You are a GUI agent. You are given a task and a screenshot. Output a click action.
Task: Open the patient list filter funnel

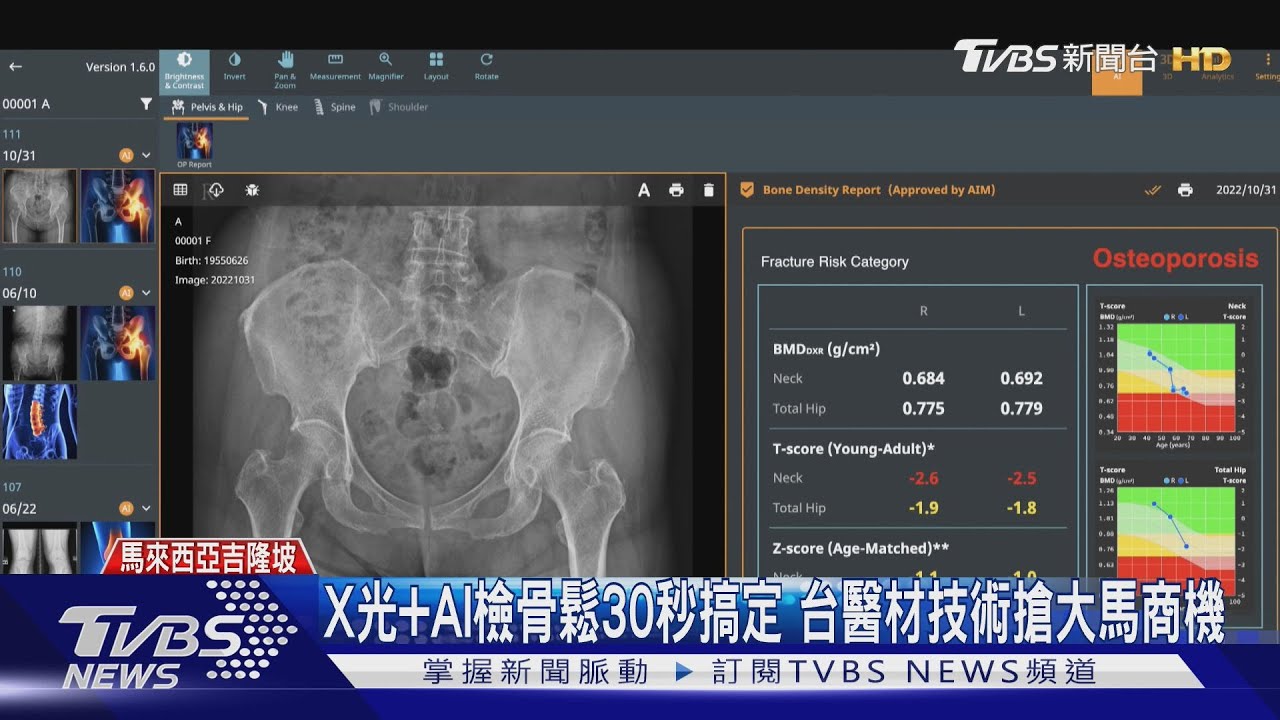pos(146,104)
